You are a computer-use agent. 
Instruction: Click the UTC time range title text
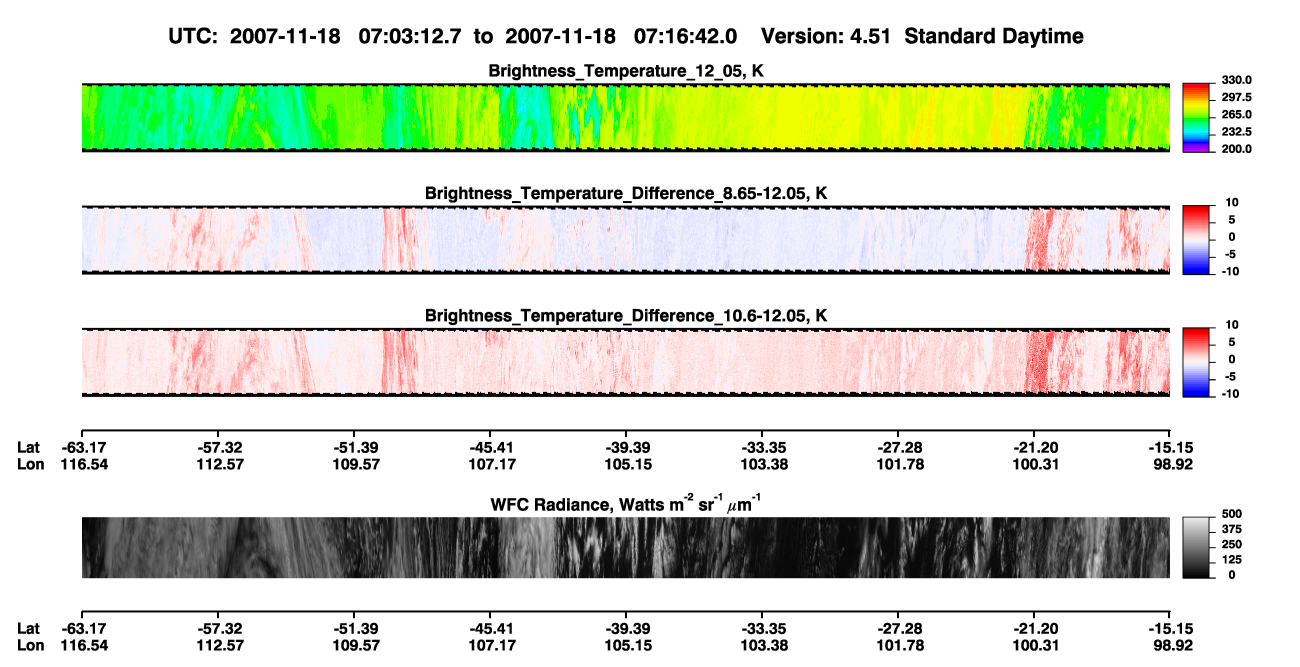453,37
